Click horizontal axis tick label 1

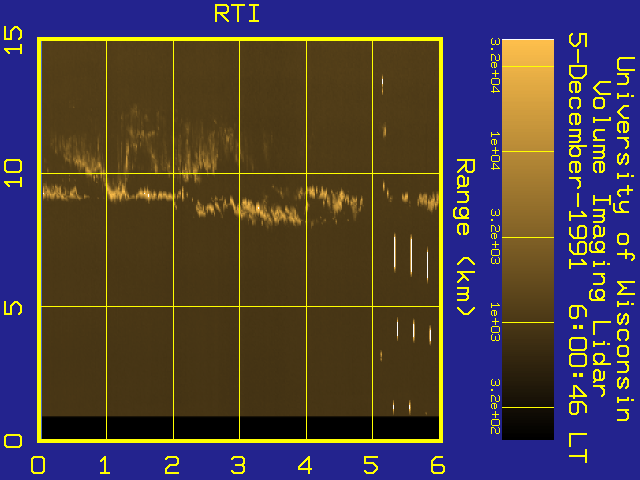click(x=105, y=465)
